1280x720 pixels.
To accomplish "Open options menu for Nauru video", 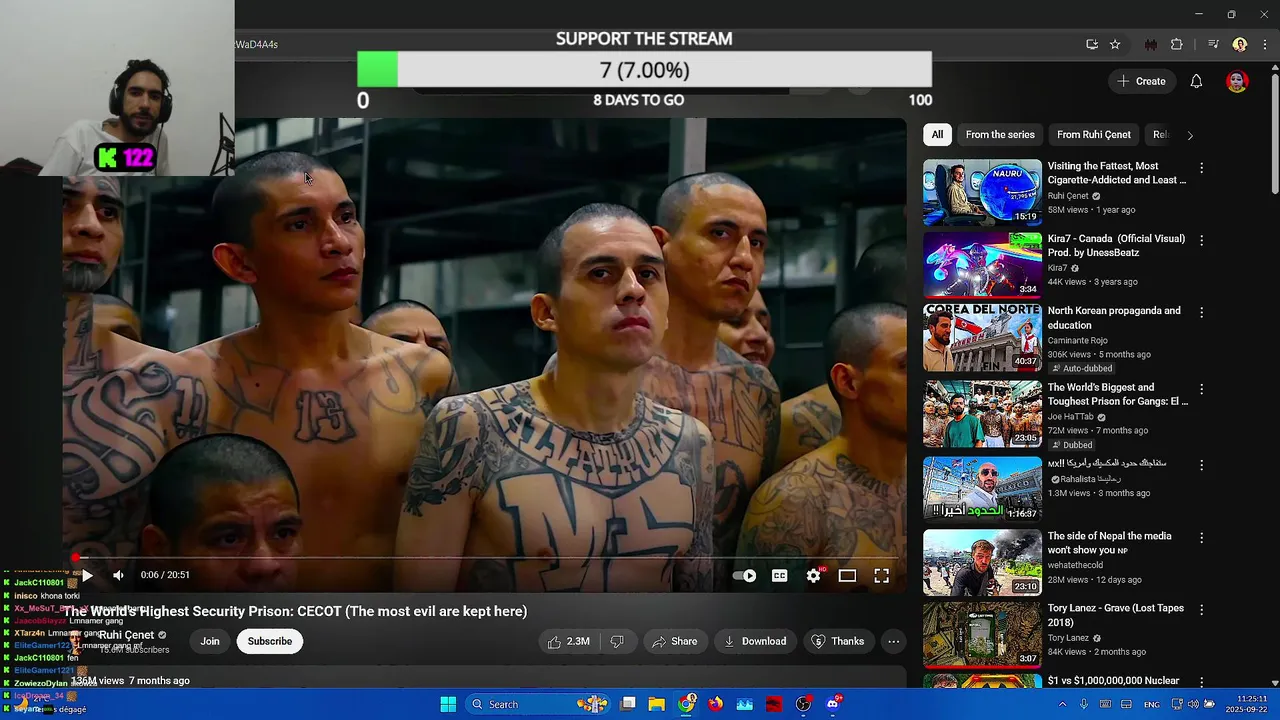I will pyautogui.click(x=1201, y=168).
